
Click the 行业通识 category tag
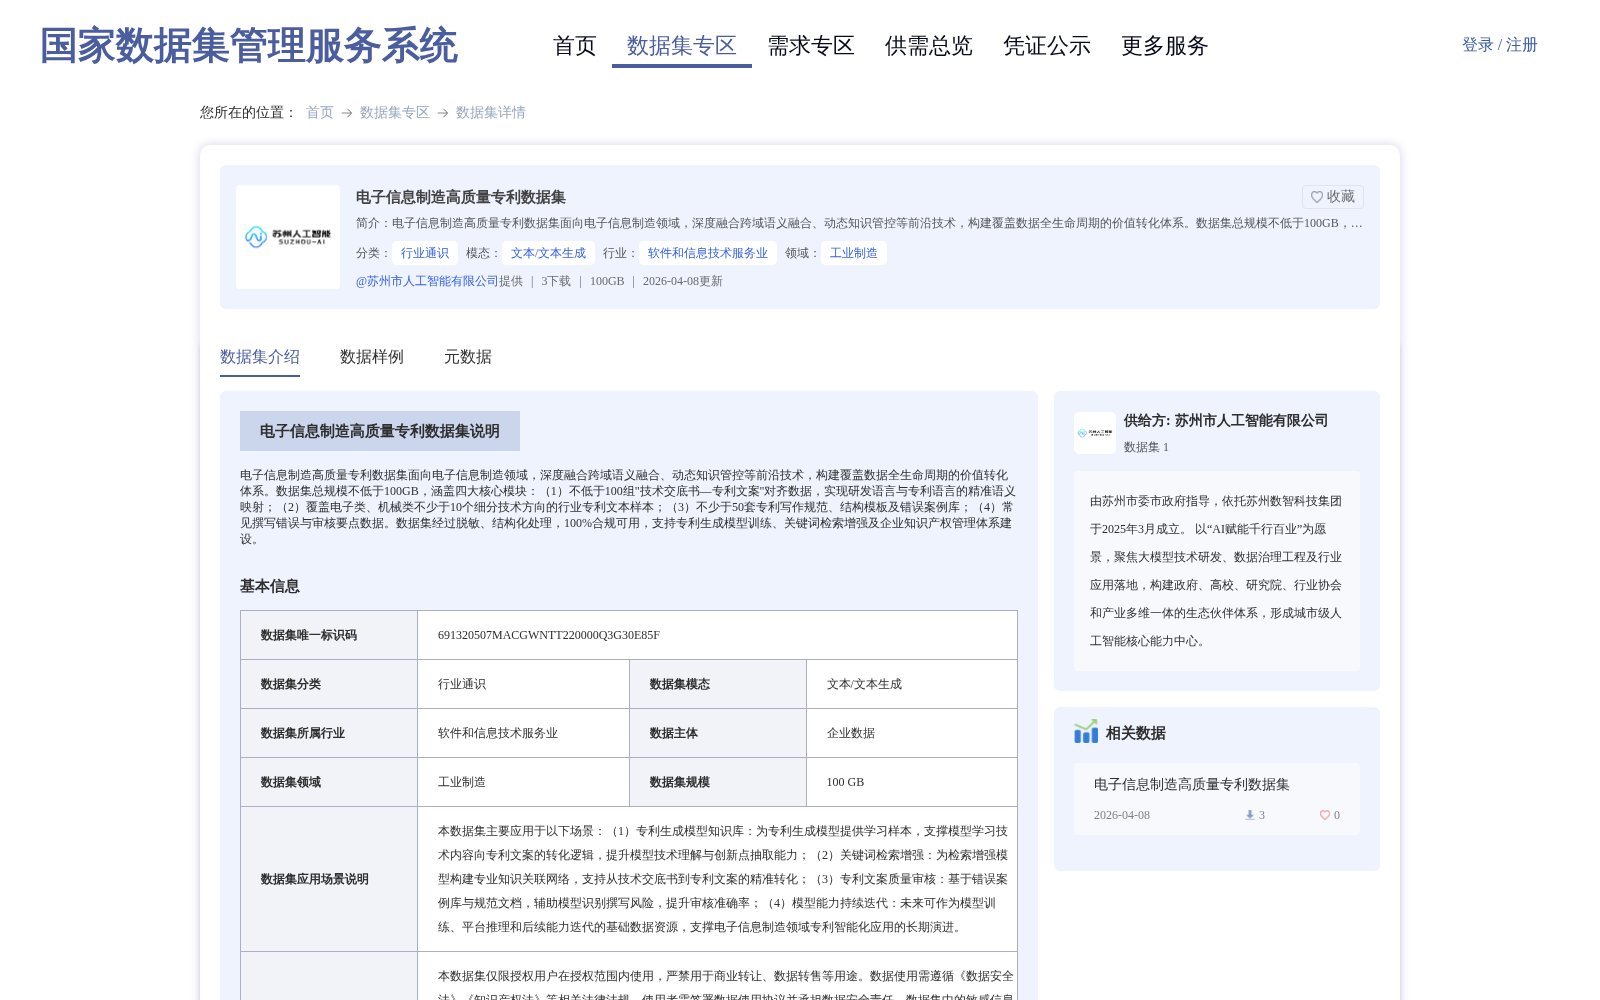click(425, 253)
